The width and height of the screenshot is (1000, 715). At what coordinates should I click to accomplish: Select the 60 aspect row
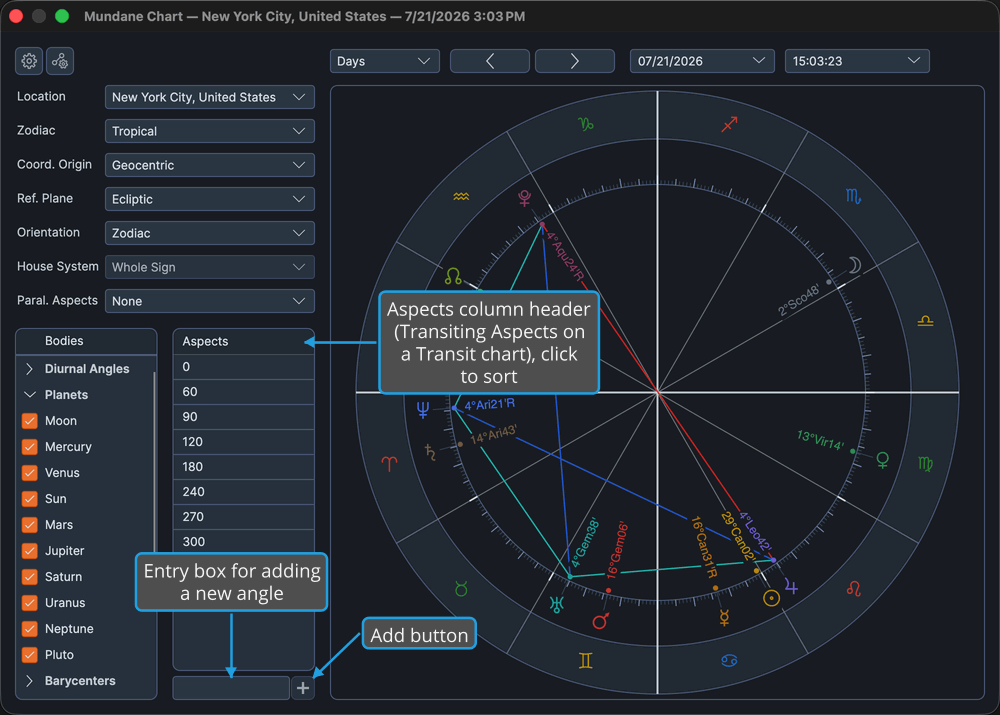tap(244, 392)
